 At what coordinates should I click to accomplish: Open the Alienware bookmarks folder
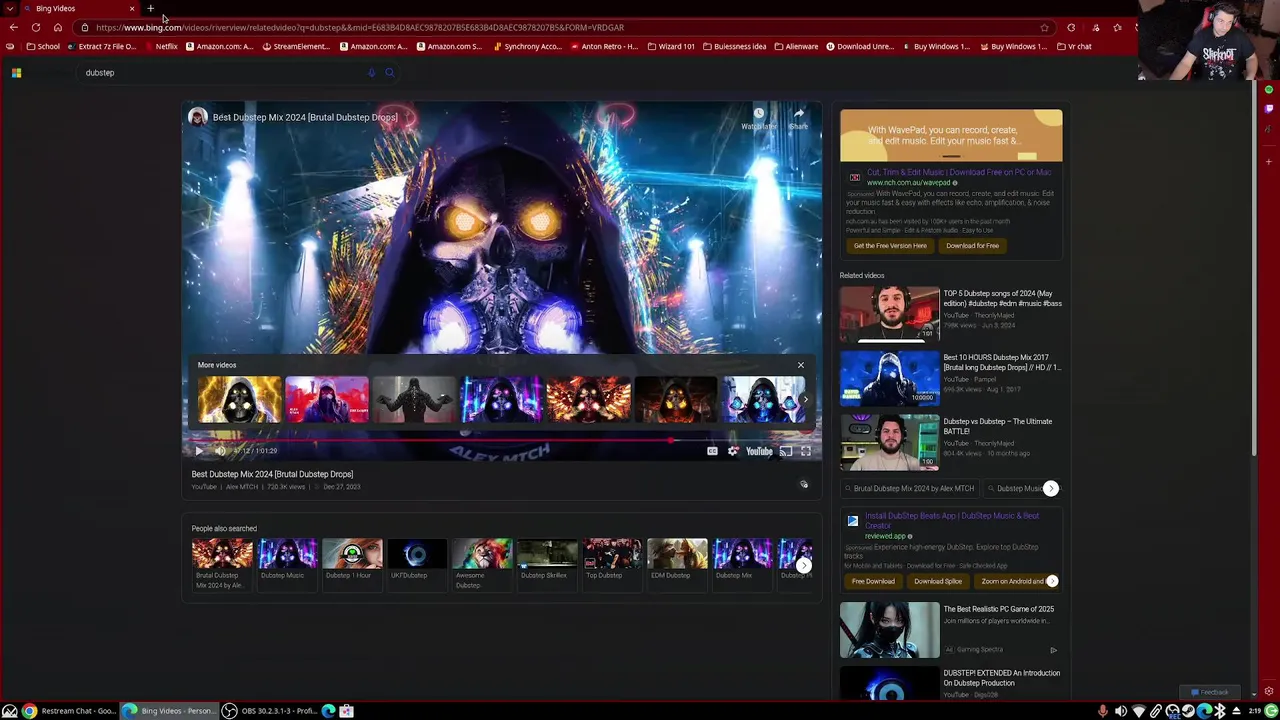(x=796, y=46)
